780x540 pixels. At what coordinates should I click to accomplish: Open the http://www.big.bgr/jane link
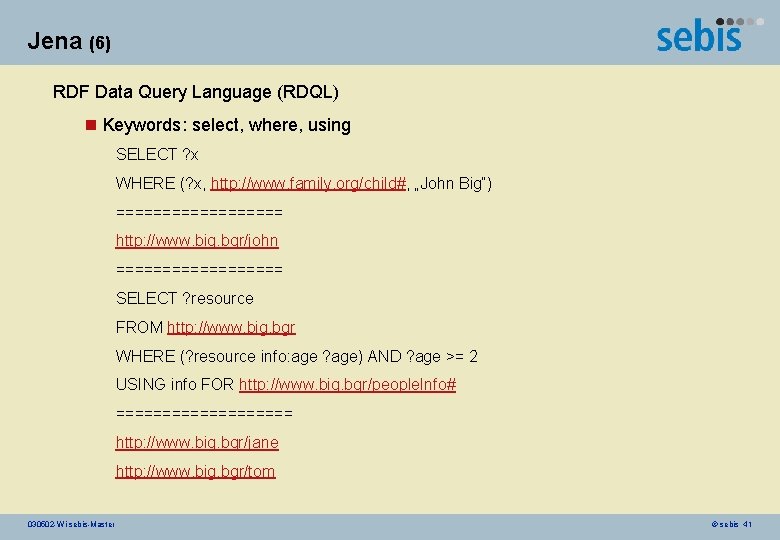tap(197, 443)
